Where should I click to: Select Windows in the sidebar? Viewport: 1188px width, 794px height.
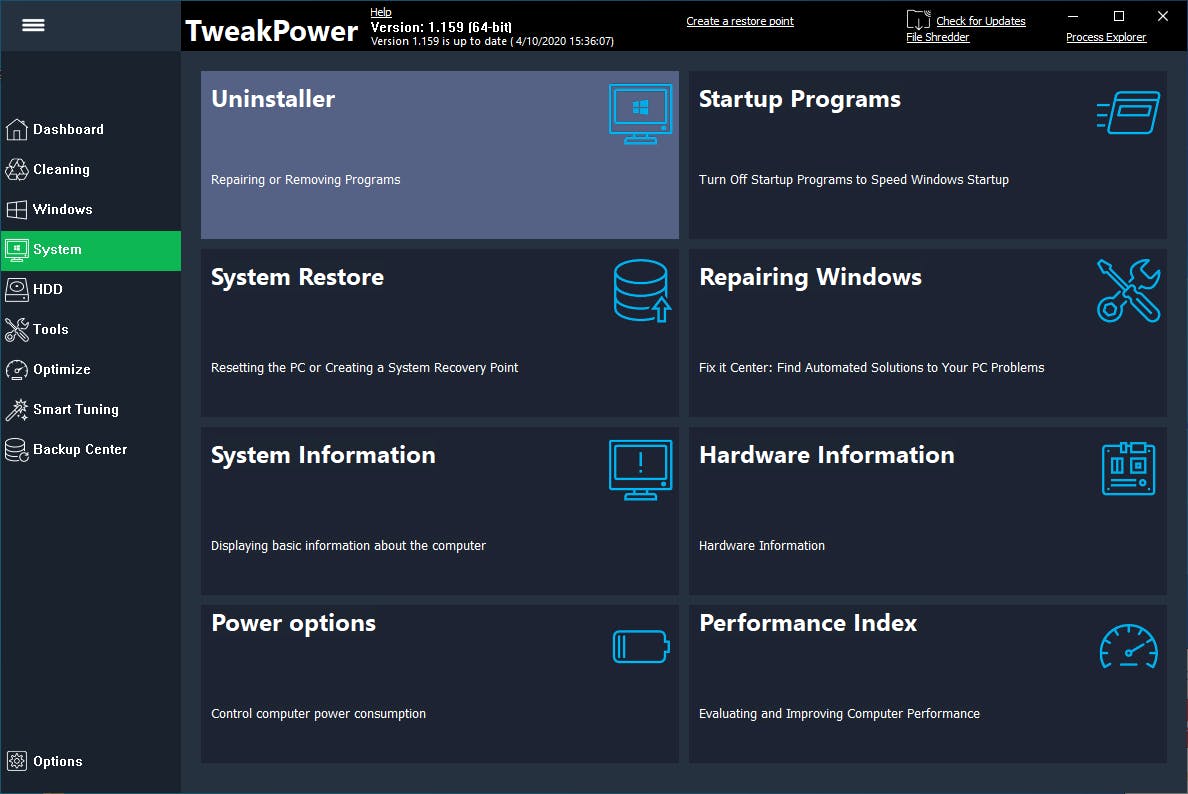[91, 210]
